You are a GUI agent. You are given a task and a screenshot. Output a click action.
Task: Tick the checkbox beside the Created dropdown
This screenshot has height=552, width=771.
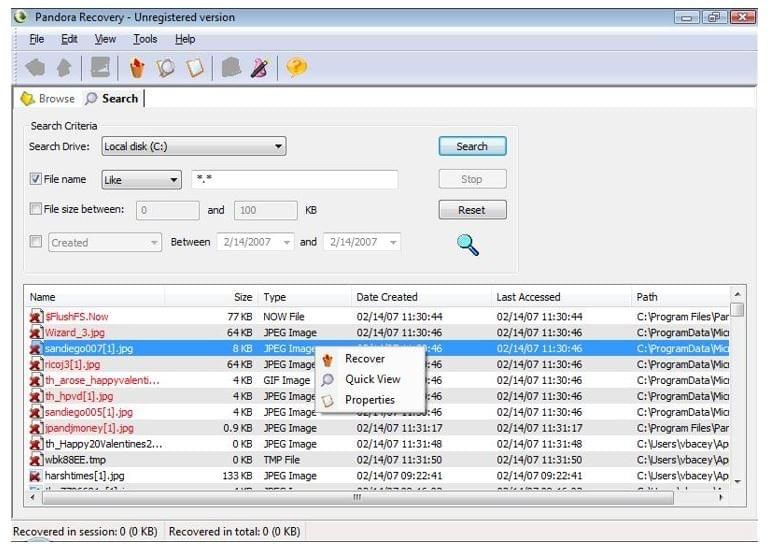[36, 242]
